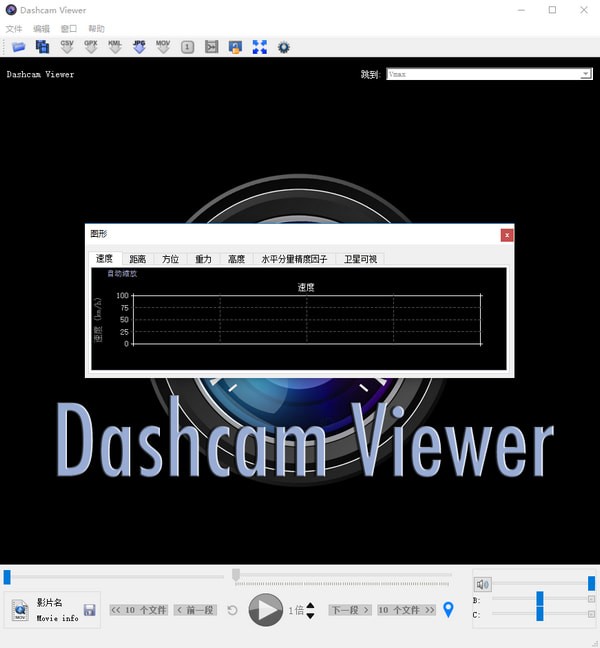
Task: Export track with the GPX icon
Action: click(91, 47)
